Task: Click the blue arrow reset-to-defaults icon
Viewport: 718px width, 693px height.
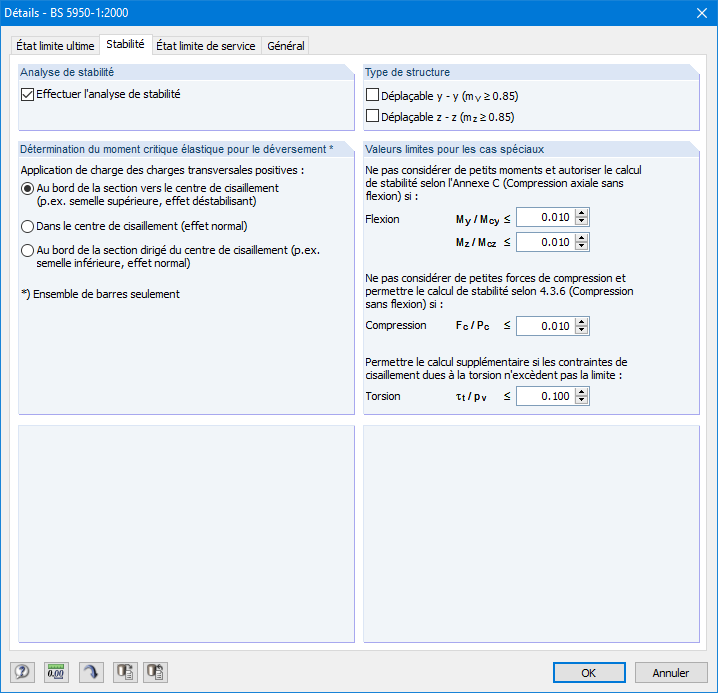Action: (x=91, y=672)
